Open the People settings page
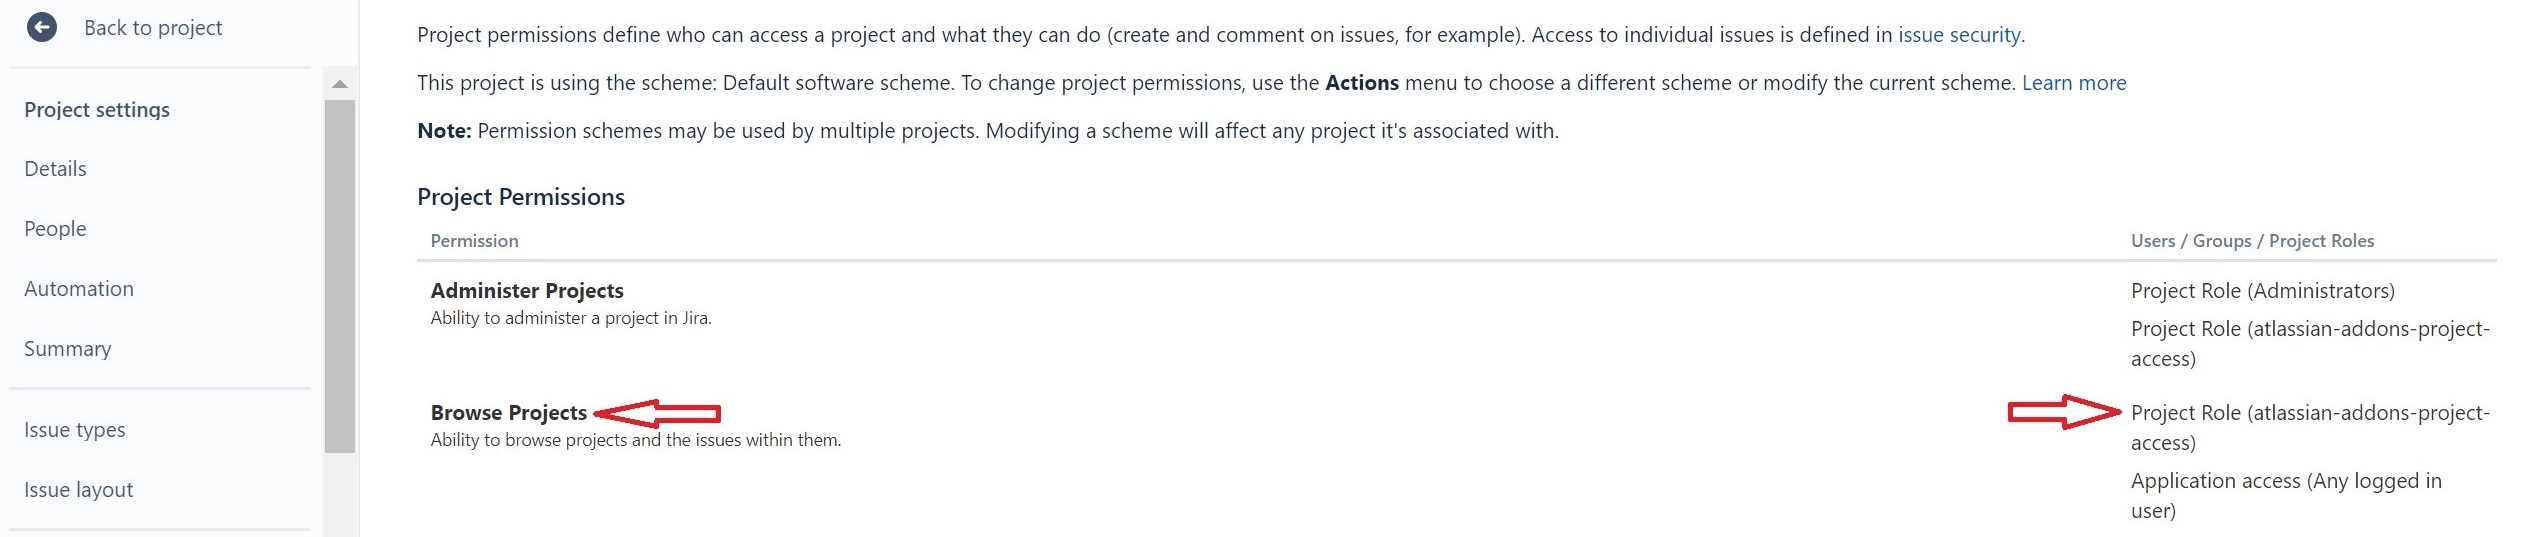2531x537 pixels. point(55,229)
